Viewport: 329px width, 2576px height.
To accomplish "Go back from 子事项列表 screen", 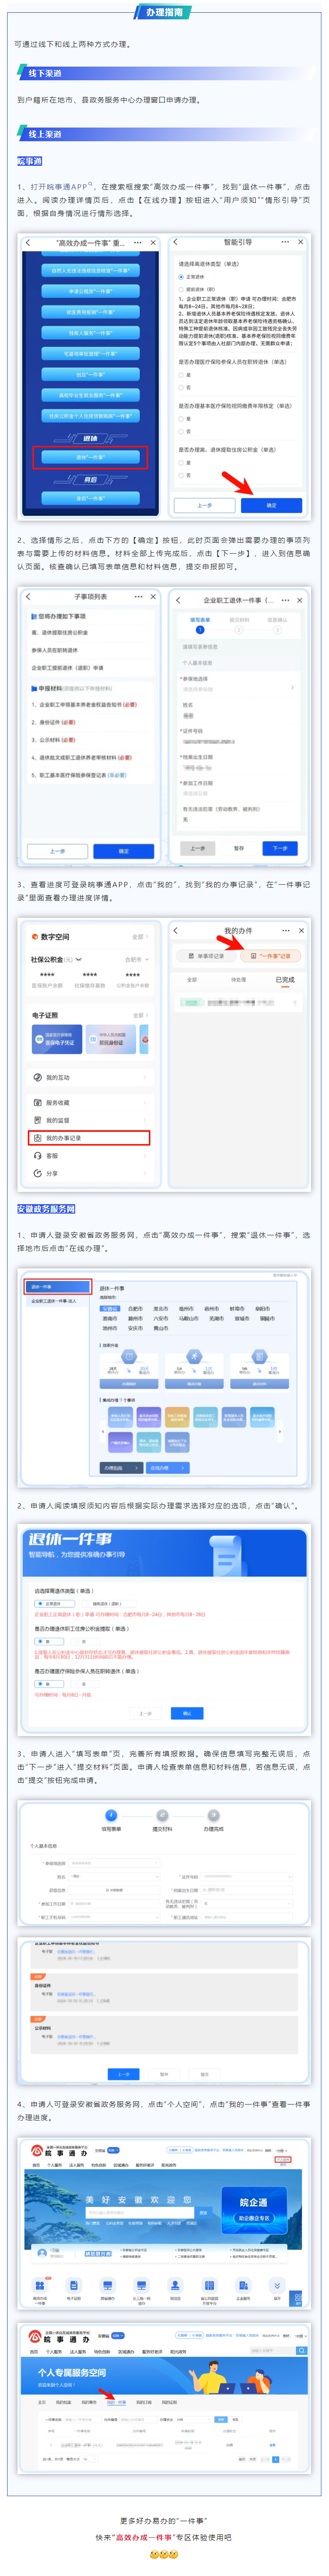I will pos(28,596).
